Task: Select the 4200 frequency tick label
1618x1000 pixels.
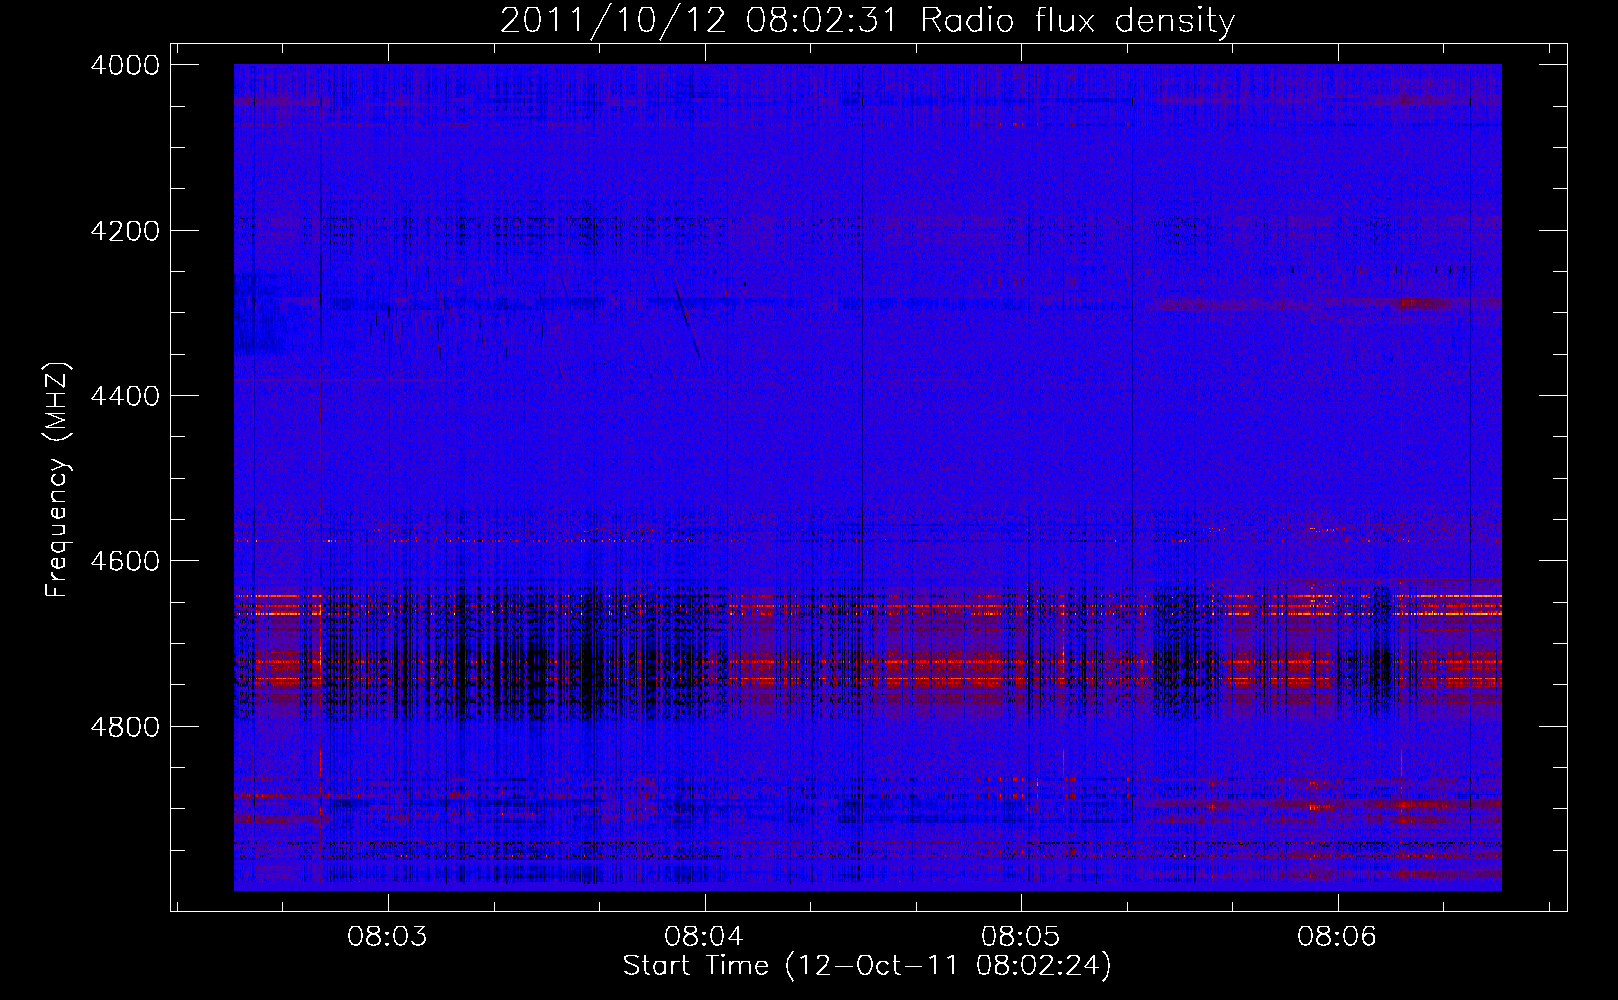Action: click(125, 231)
